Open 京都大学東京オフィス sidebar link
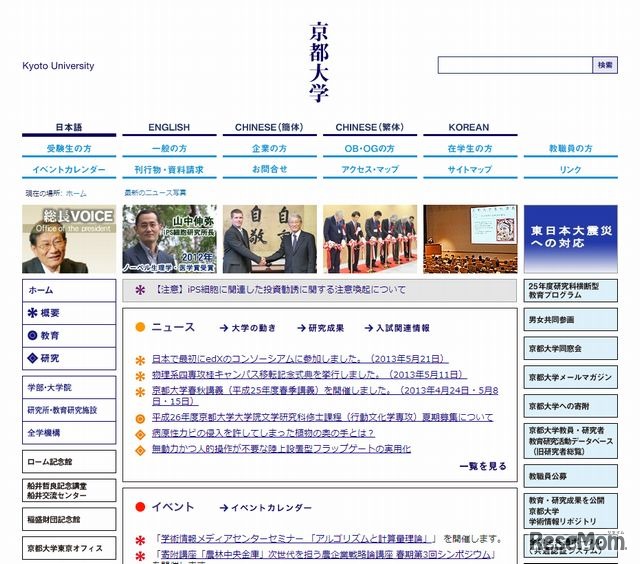 69,548
